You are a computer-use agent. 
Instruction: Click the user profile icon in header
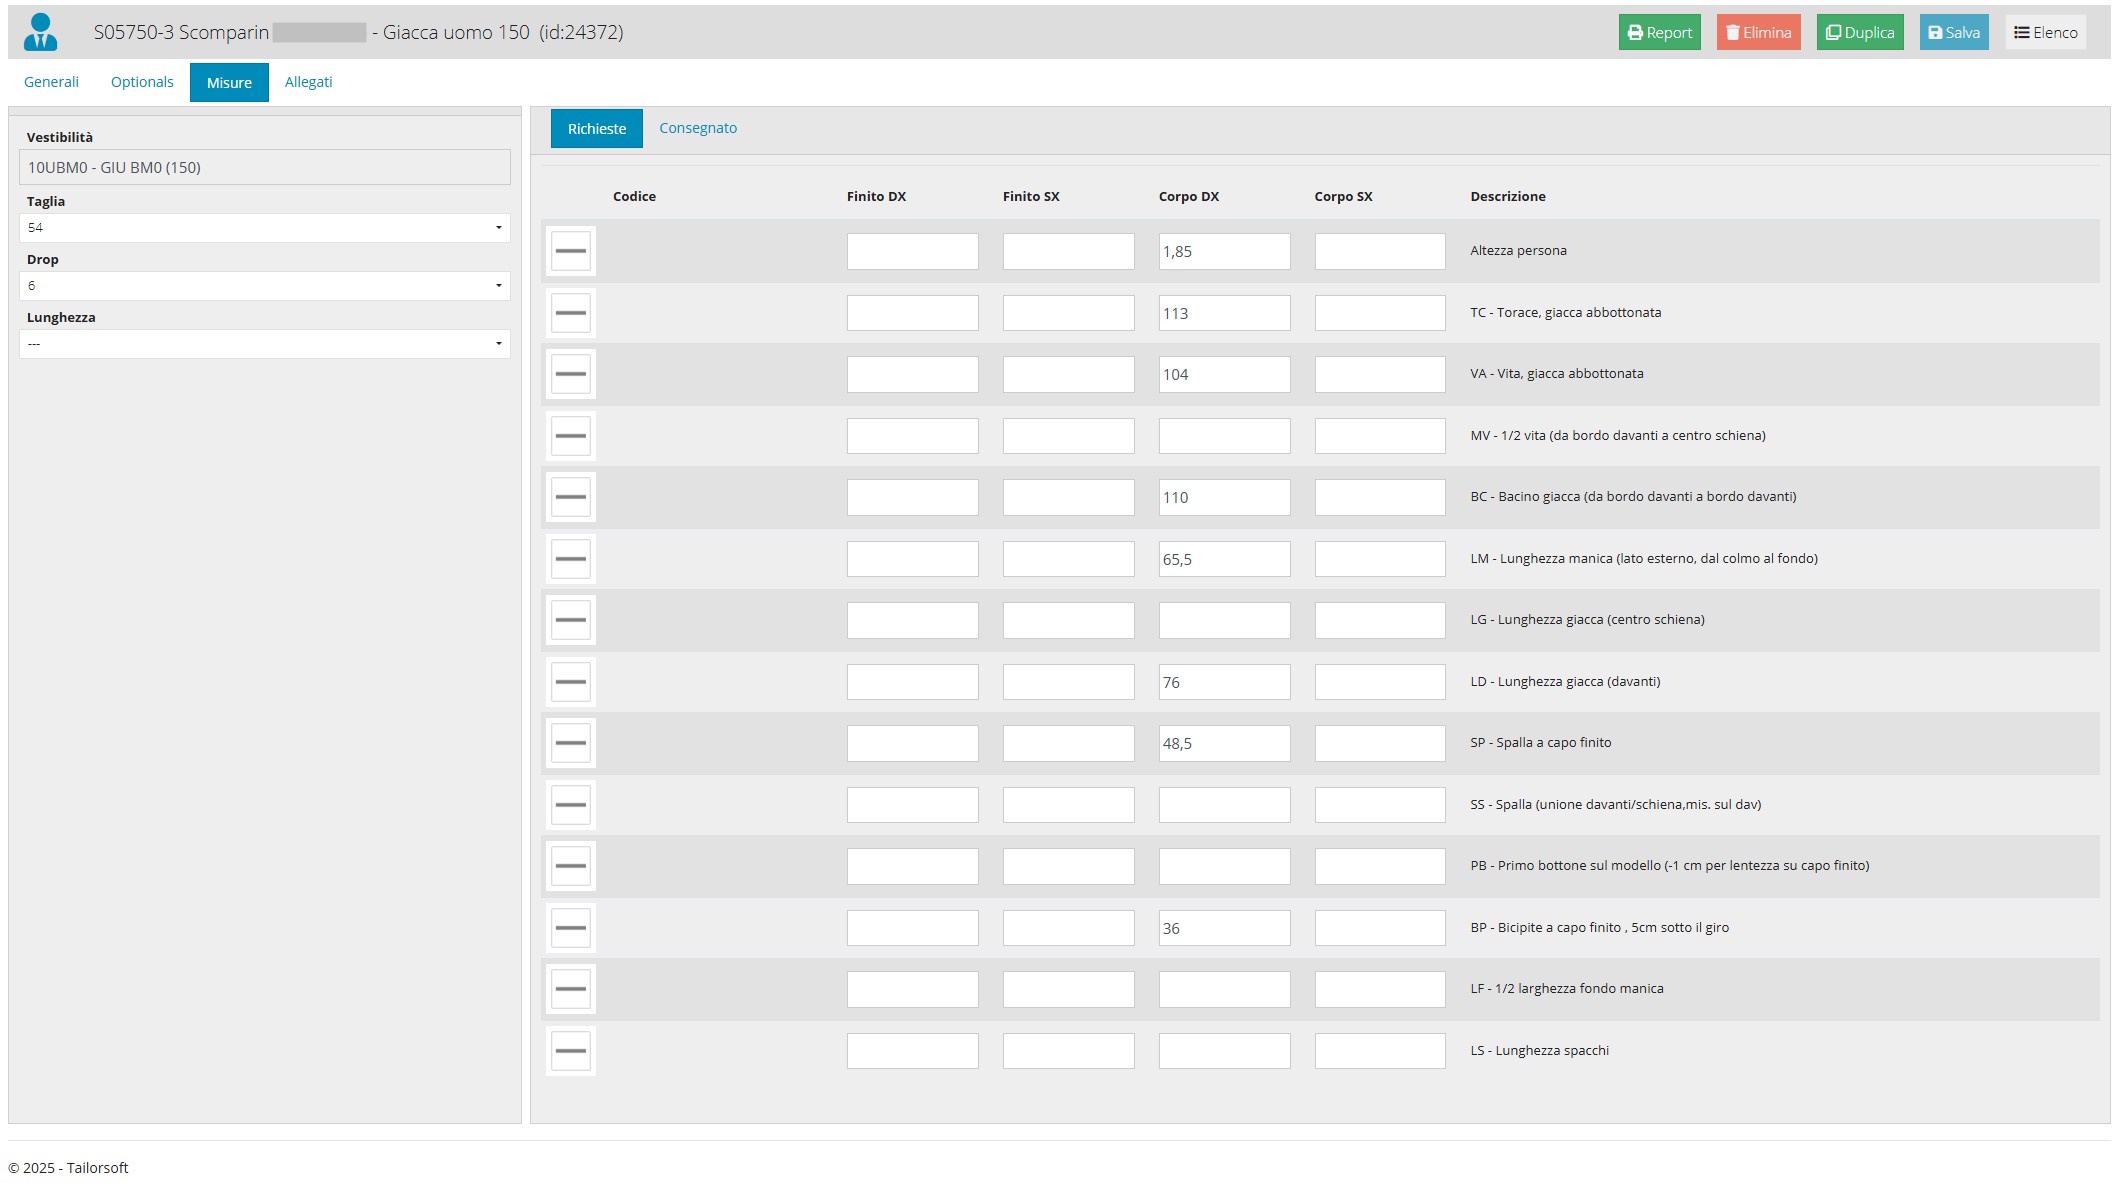(x=40, y=32)
